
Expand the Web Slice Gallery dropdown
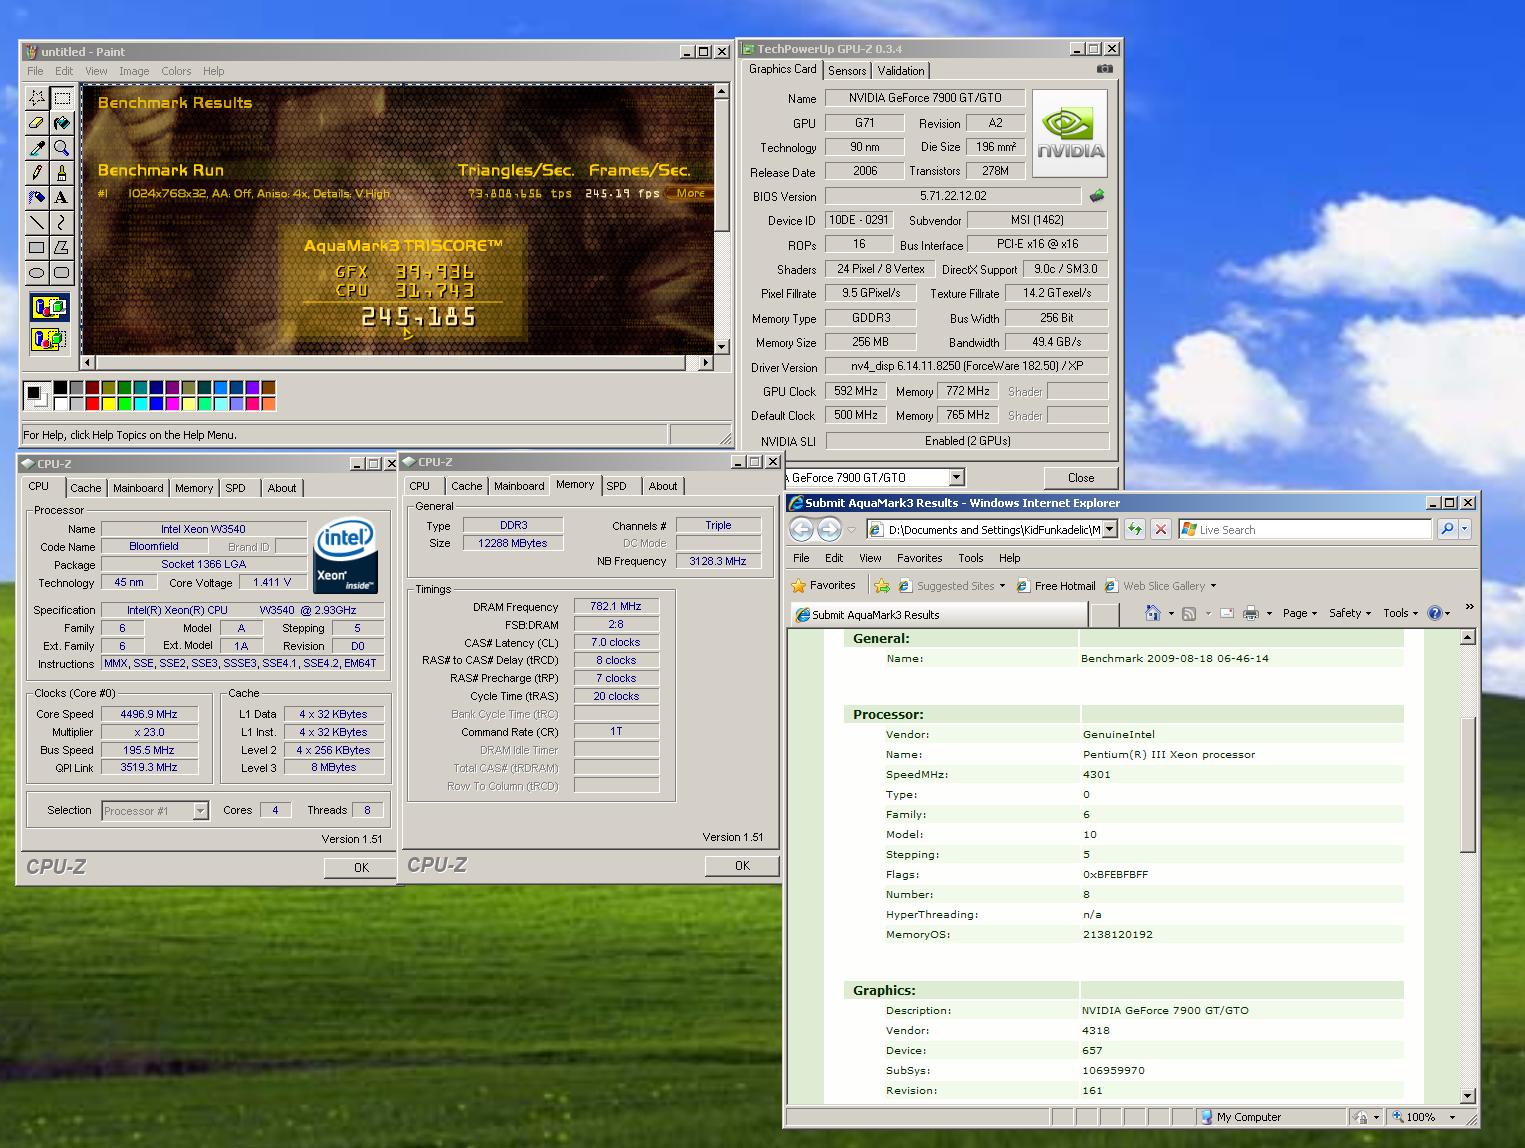pos(1213,586)
